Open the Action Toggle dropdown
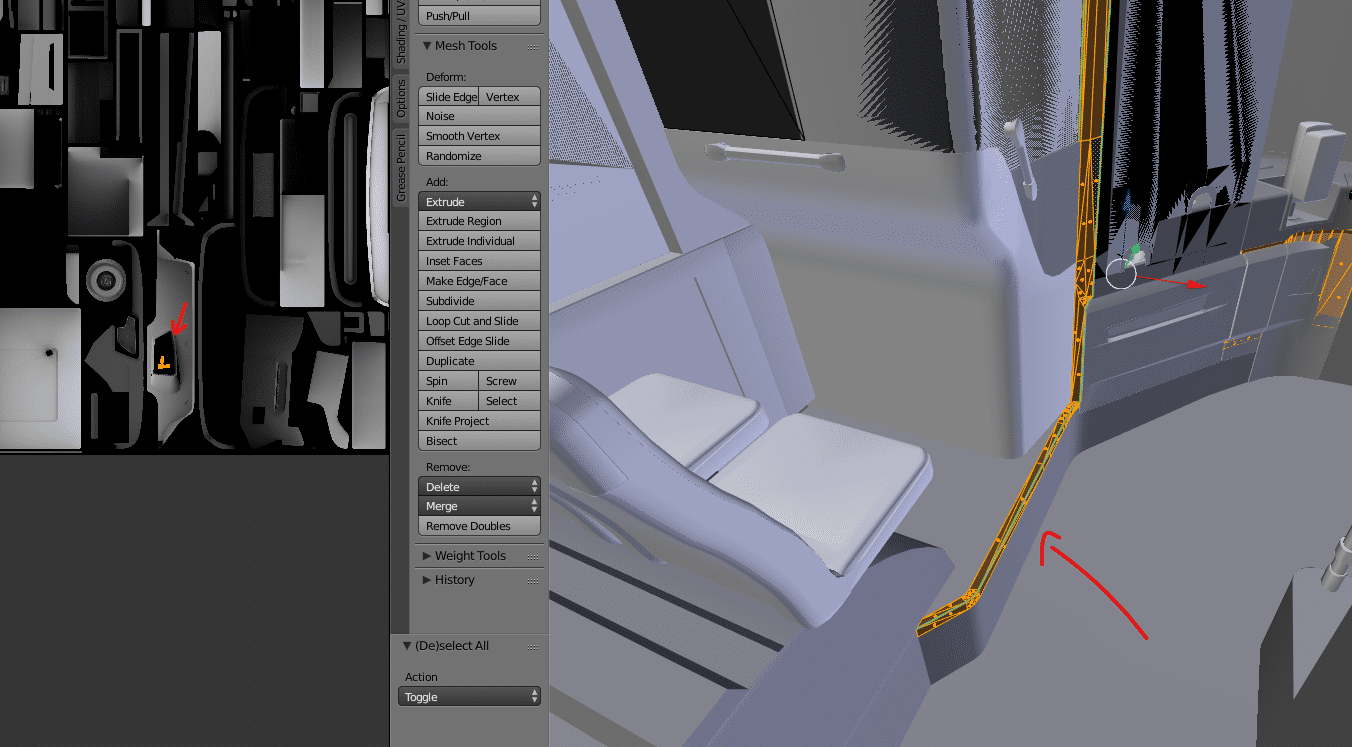 click(470, 697)
